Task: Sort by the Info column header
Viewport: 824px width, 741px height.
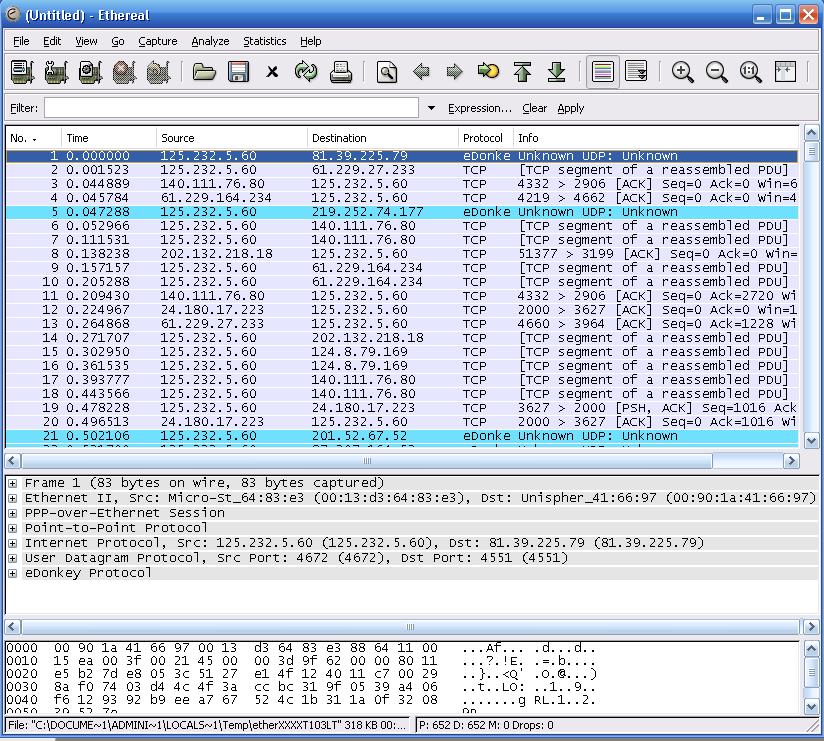Action: coord(656,138)
